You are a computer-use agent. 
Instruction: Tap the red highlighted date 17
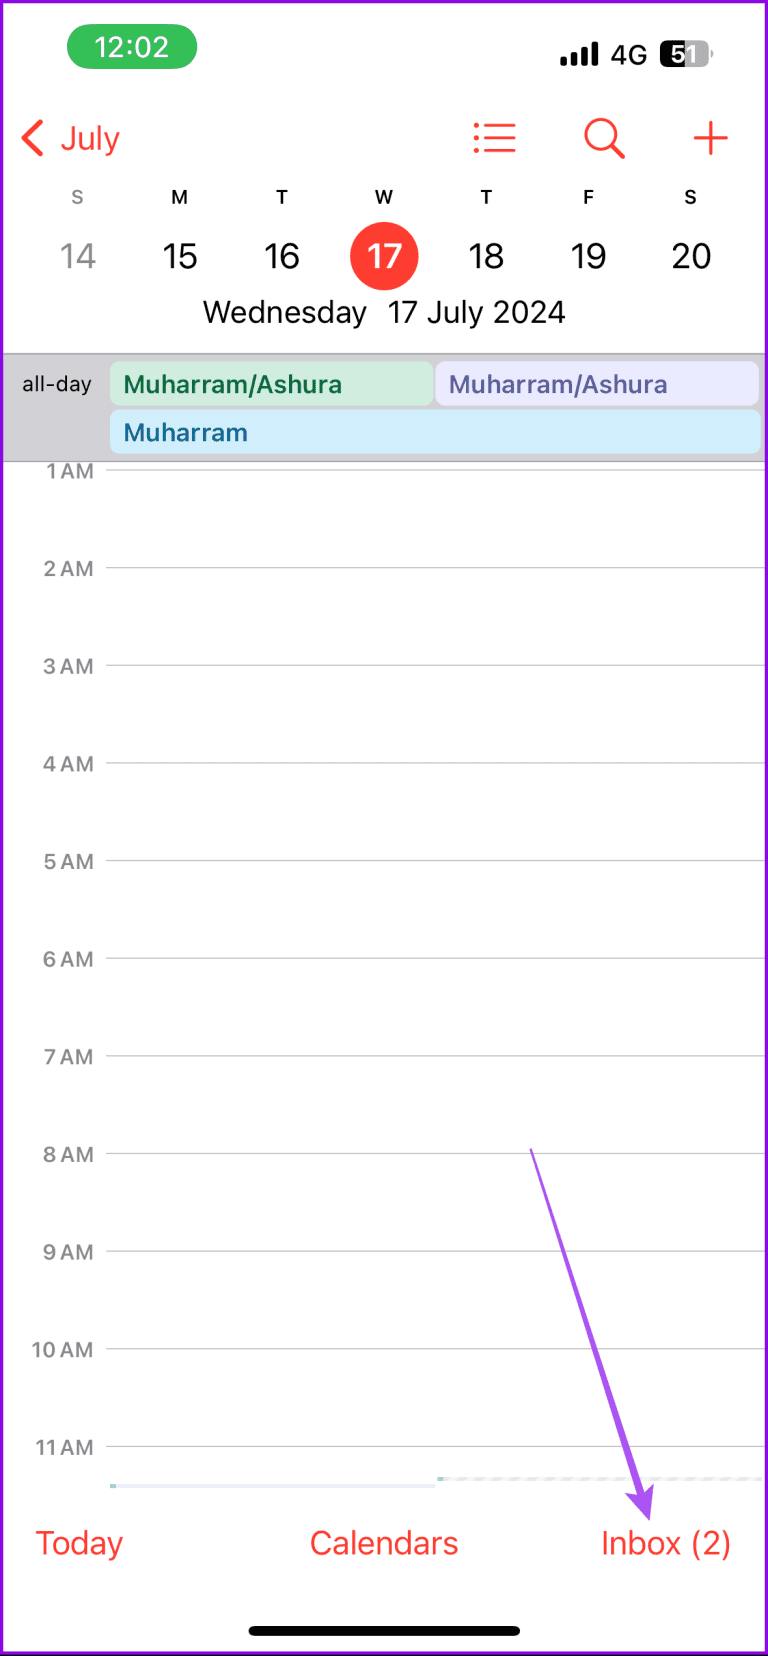click(384, 255)
